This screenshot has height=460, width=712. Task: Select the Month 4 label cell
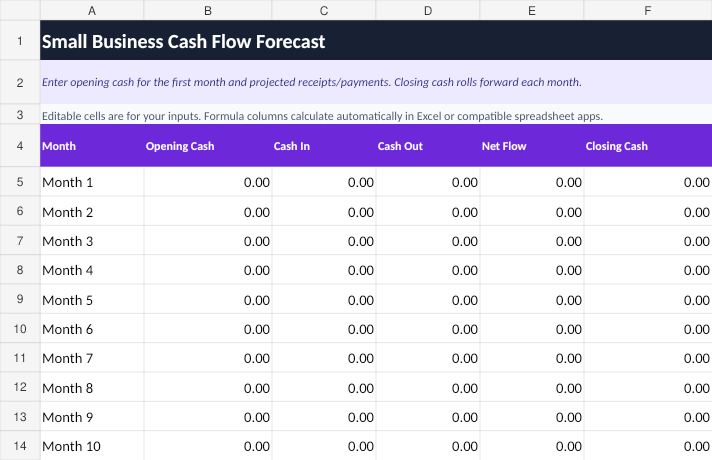[92, 270]
